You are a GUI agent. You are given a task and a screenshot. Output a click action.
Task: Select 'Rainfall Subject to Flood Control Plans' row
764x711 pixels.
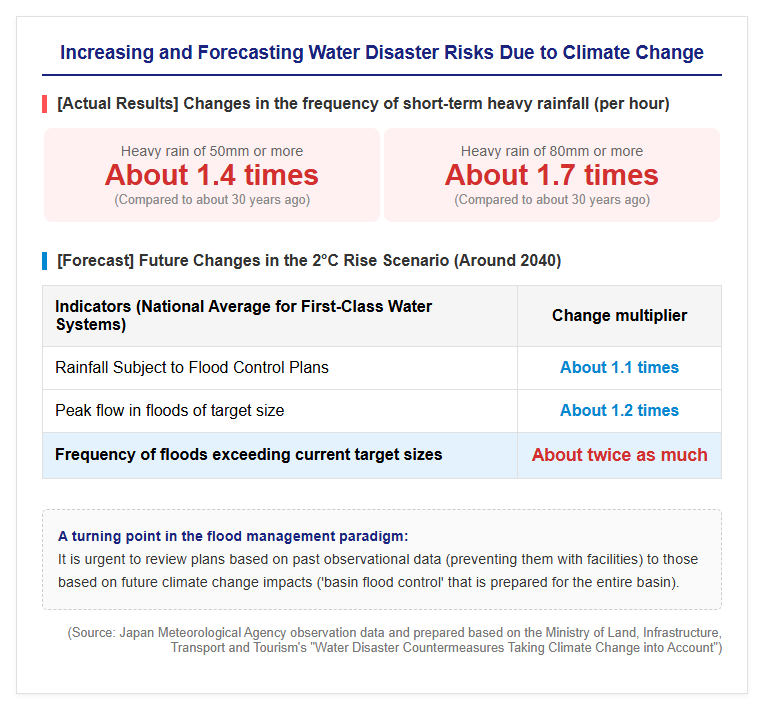[382, 368]
